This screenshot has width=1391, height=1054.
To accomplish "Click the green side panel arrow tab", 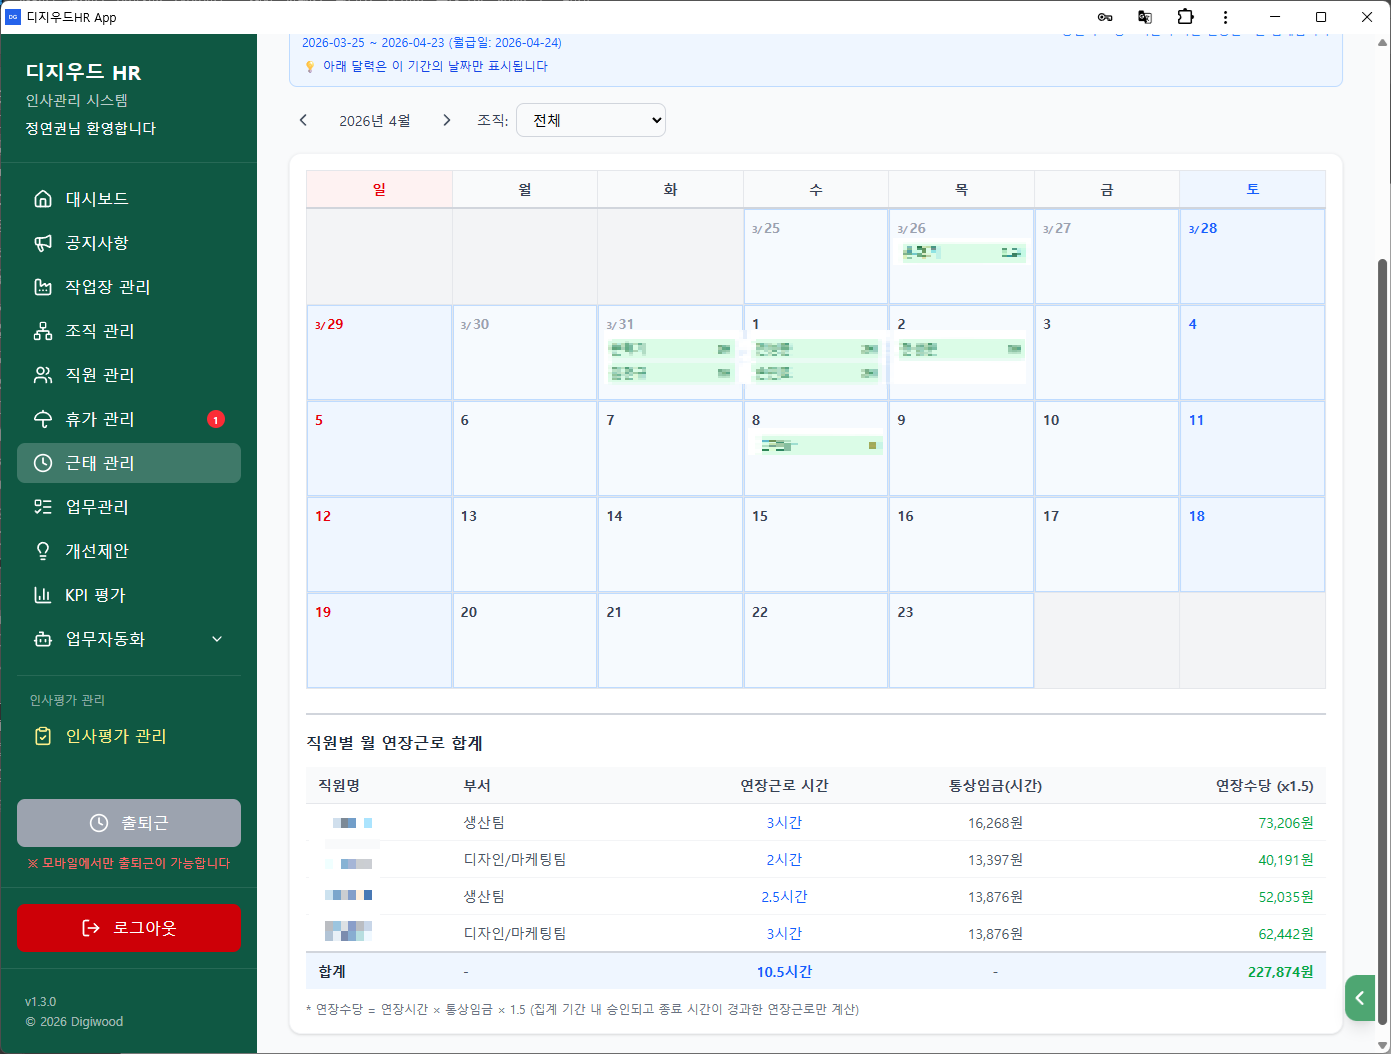I will 1360,998.
